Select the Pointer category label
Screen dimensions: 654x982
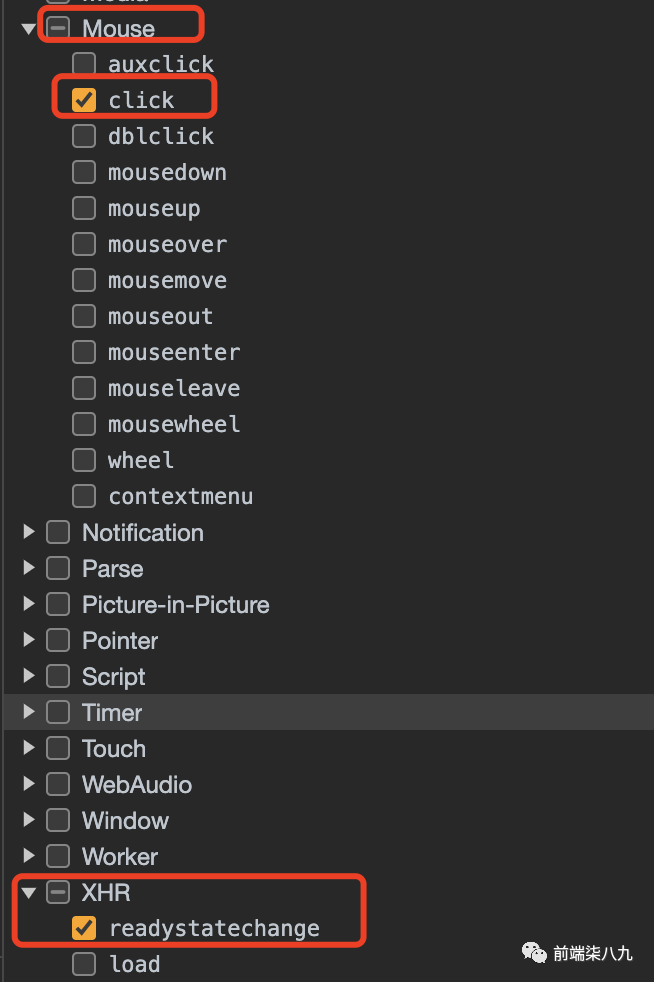120,640
